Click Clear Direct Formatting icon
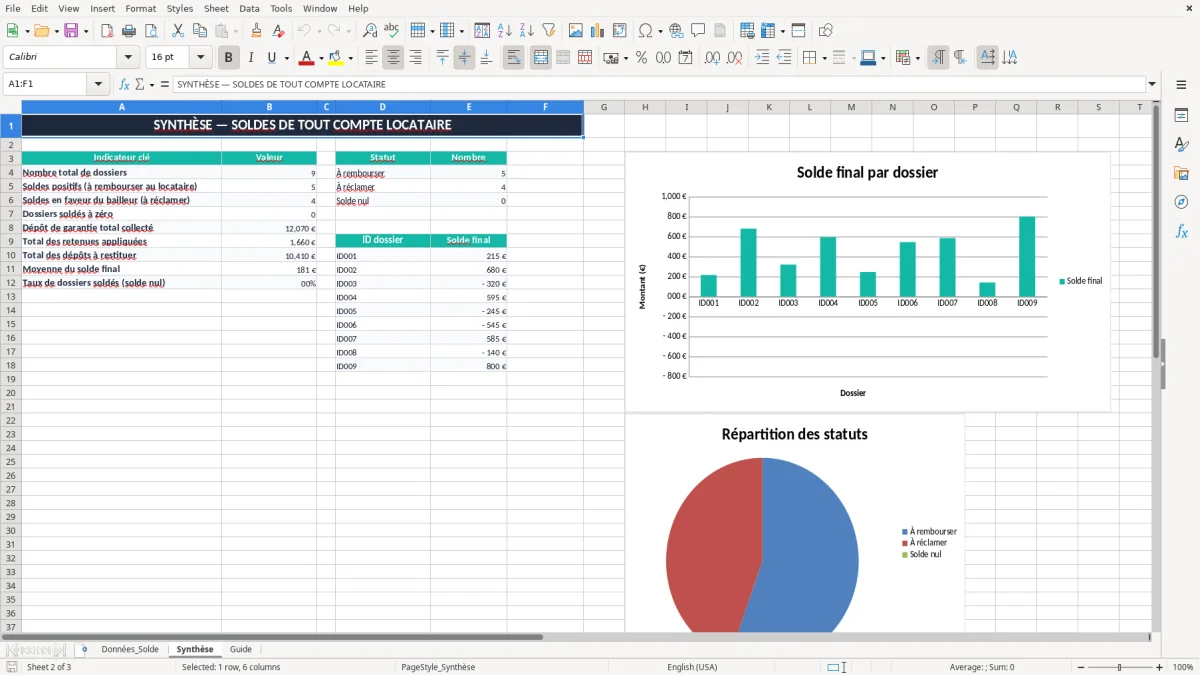 point(279,31)
